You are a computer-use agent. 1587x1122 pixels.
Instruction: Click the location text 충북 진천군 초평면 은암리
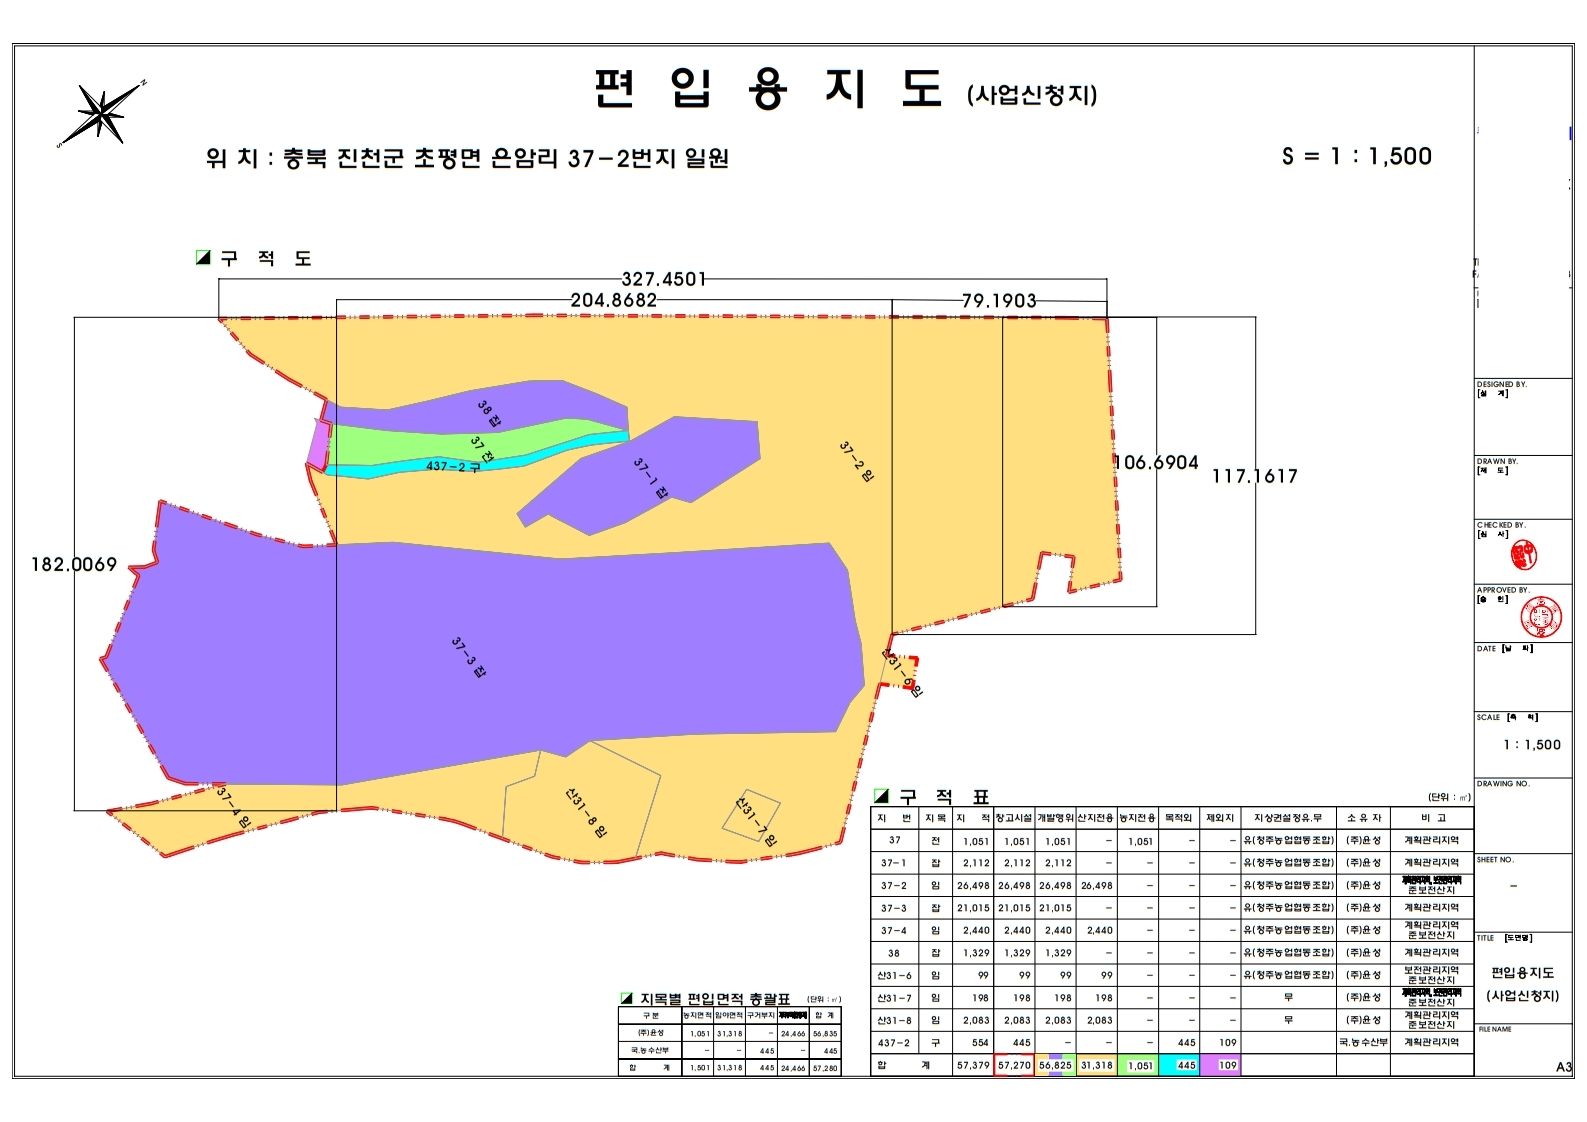[x=421, y=158]
